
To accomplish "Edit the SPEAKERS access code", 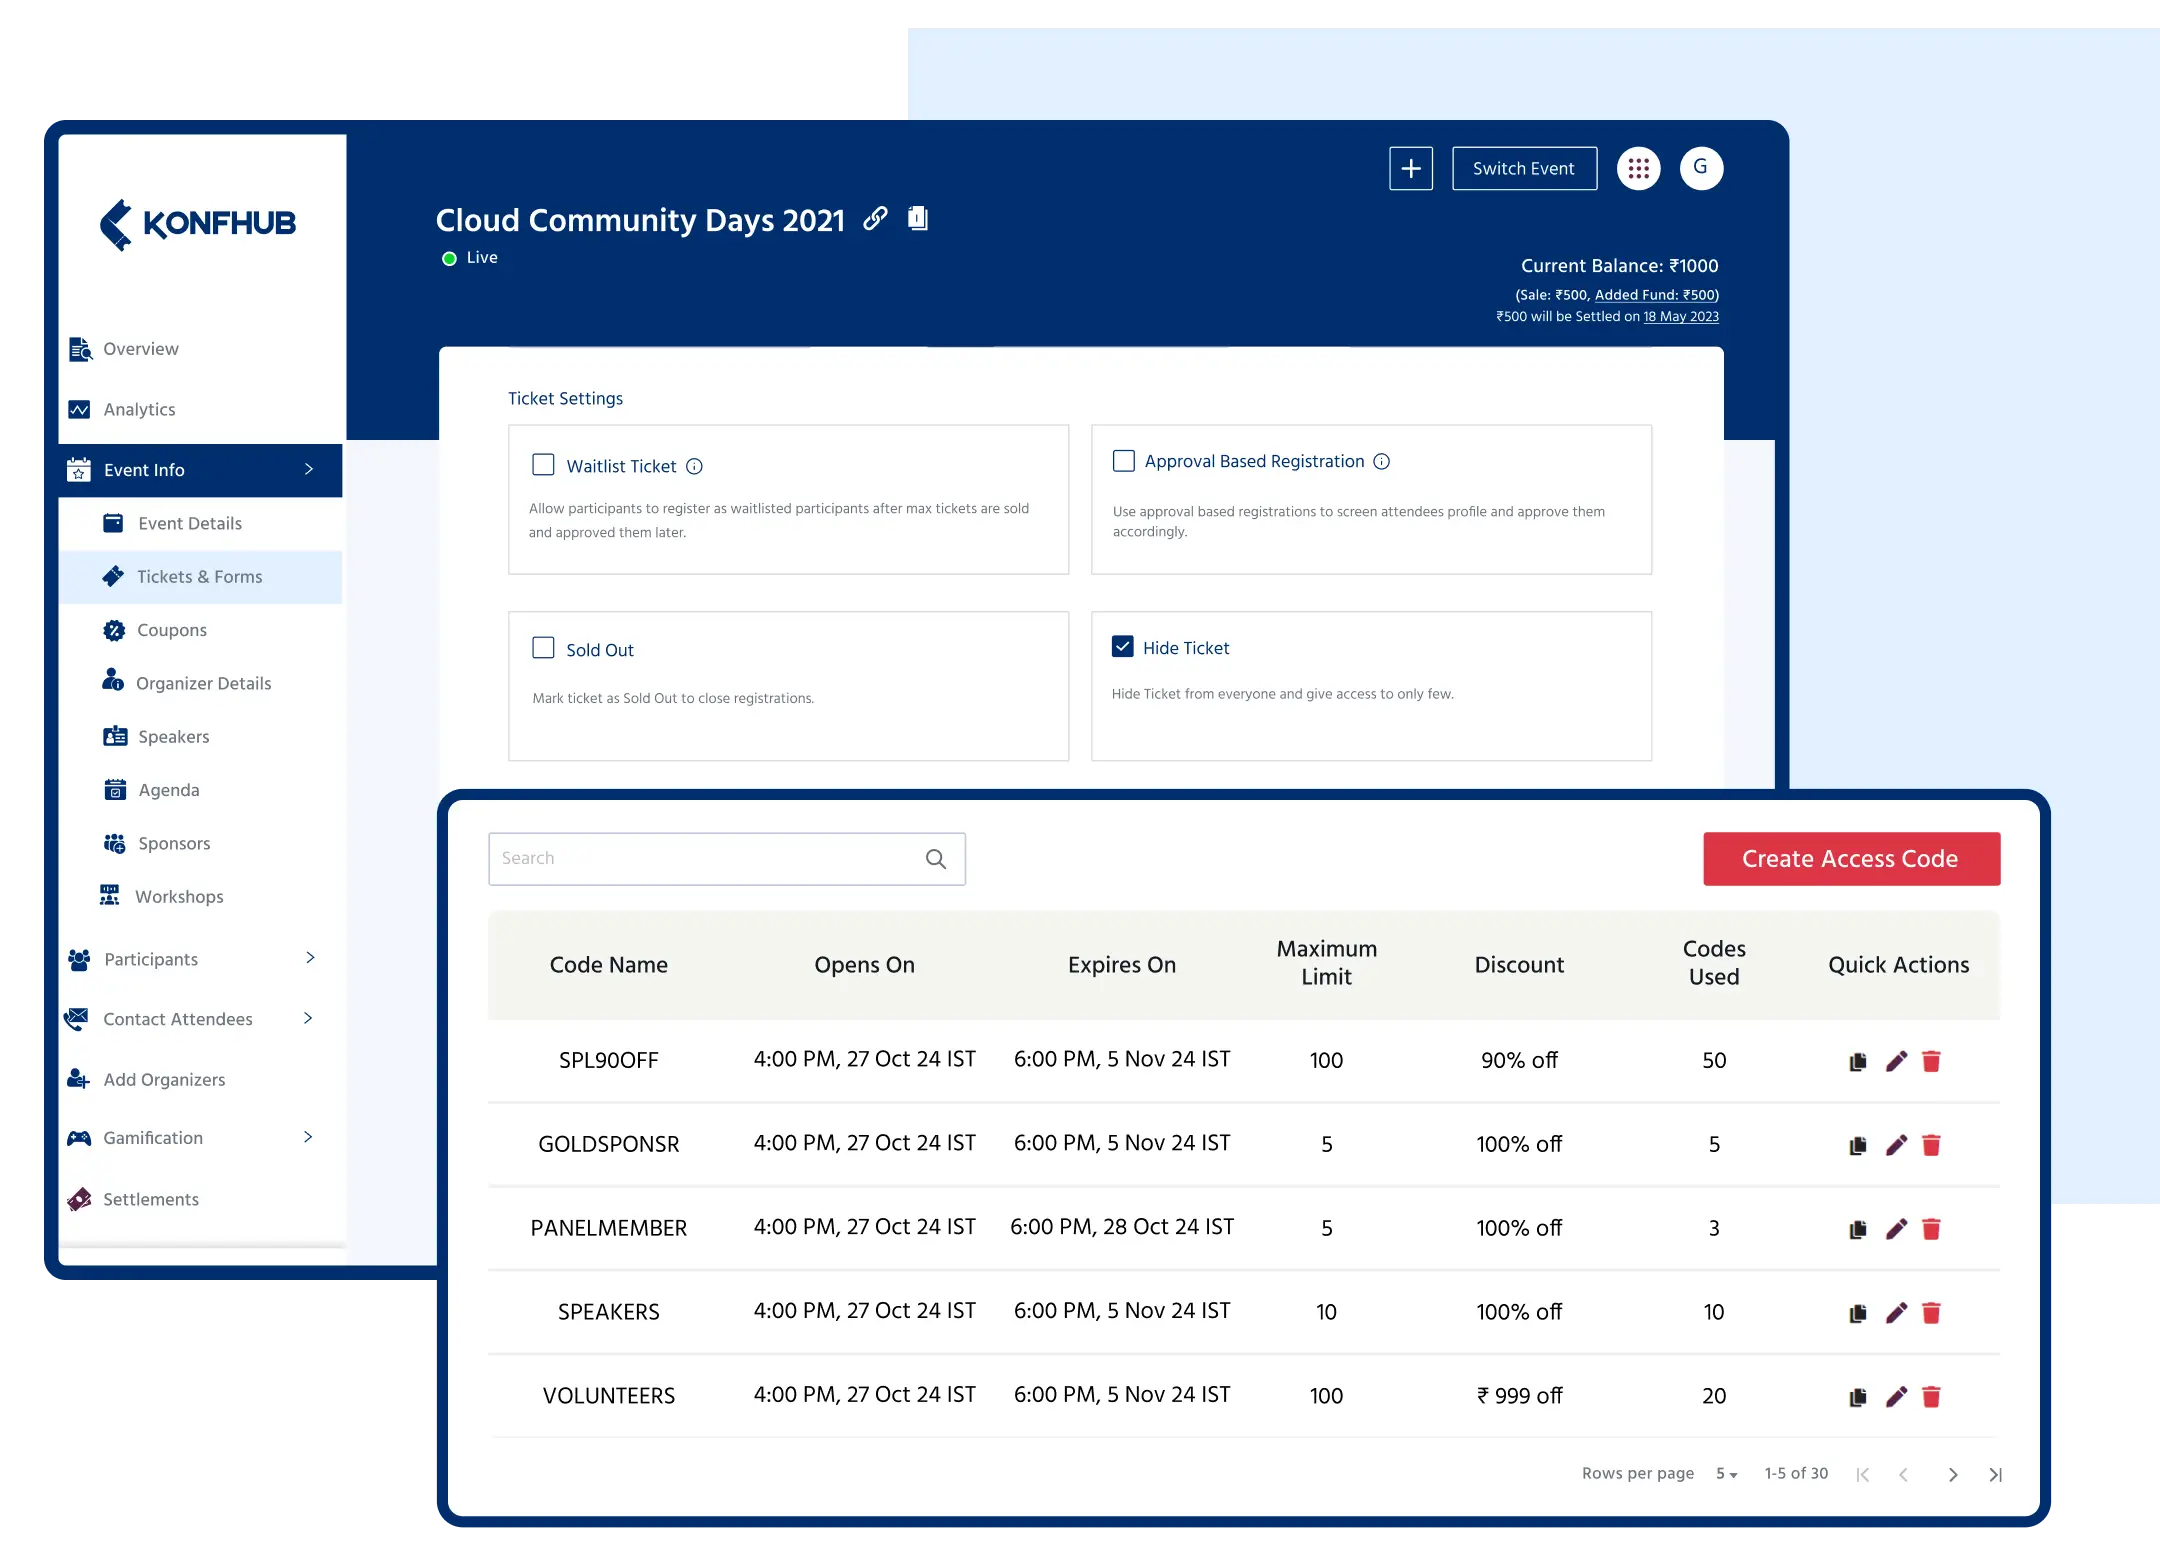I will [x=1896, y=1313].
